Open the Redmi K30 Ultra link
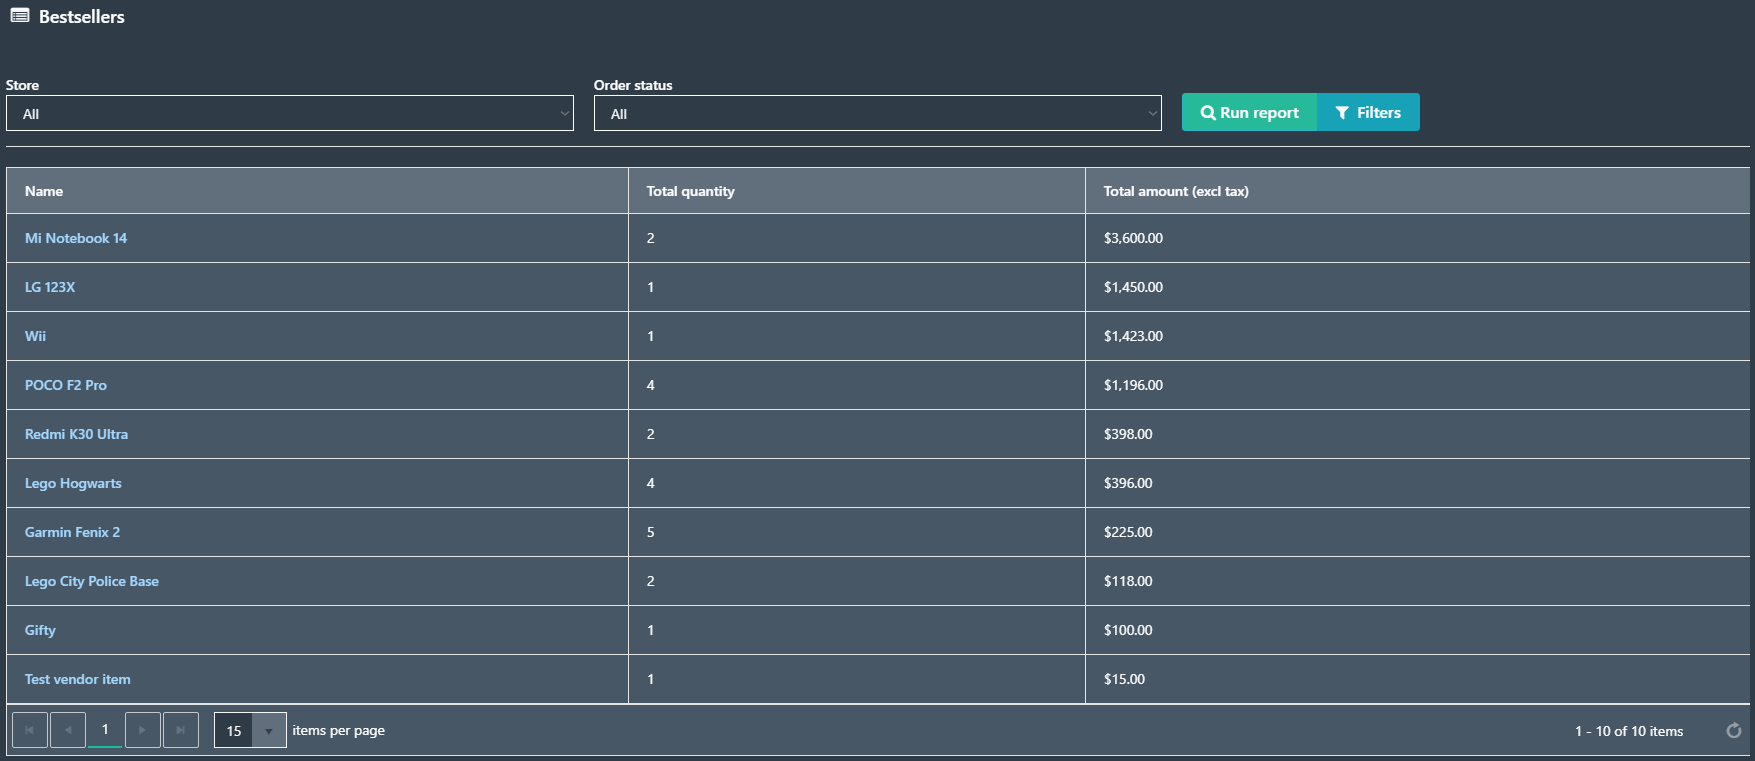The height and width of the screenshot is (761, 1755). [76, 434]
